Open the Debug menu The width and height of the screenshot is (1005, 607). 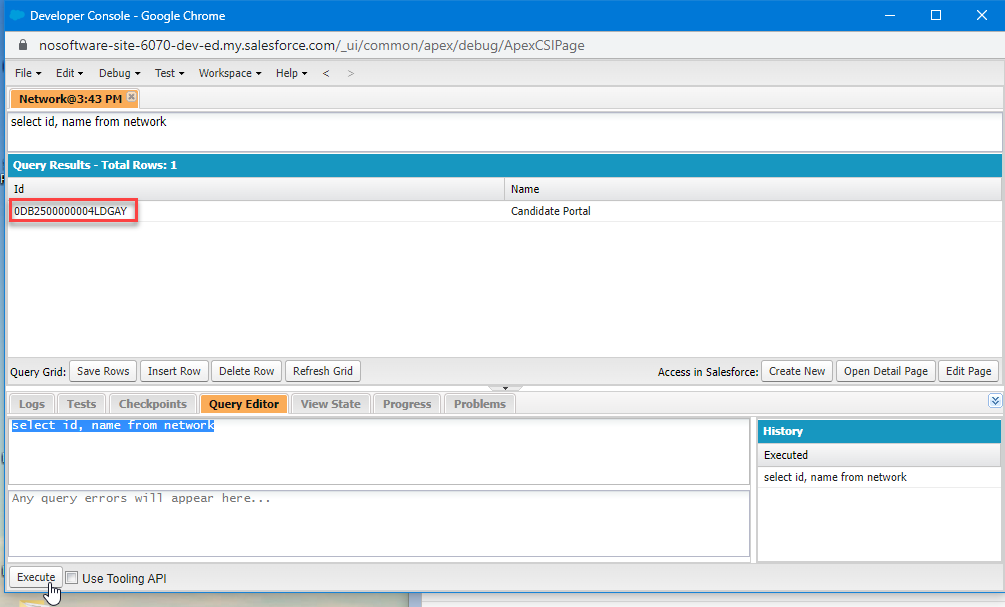pos(119,73)
